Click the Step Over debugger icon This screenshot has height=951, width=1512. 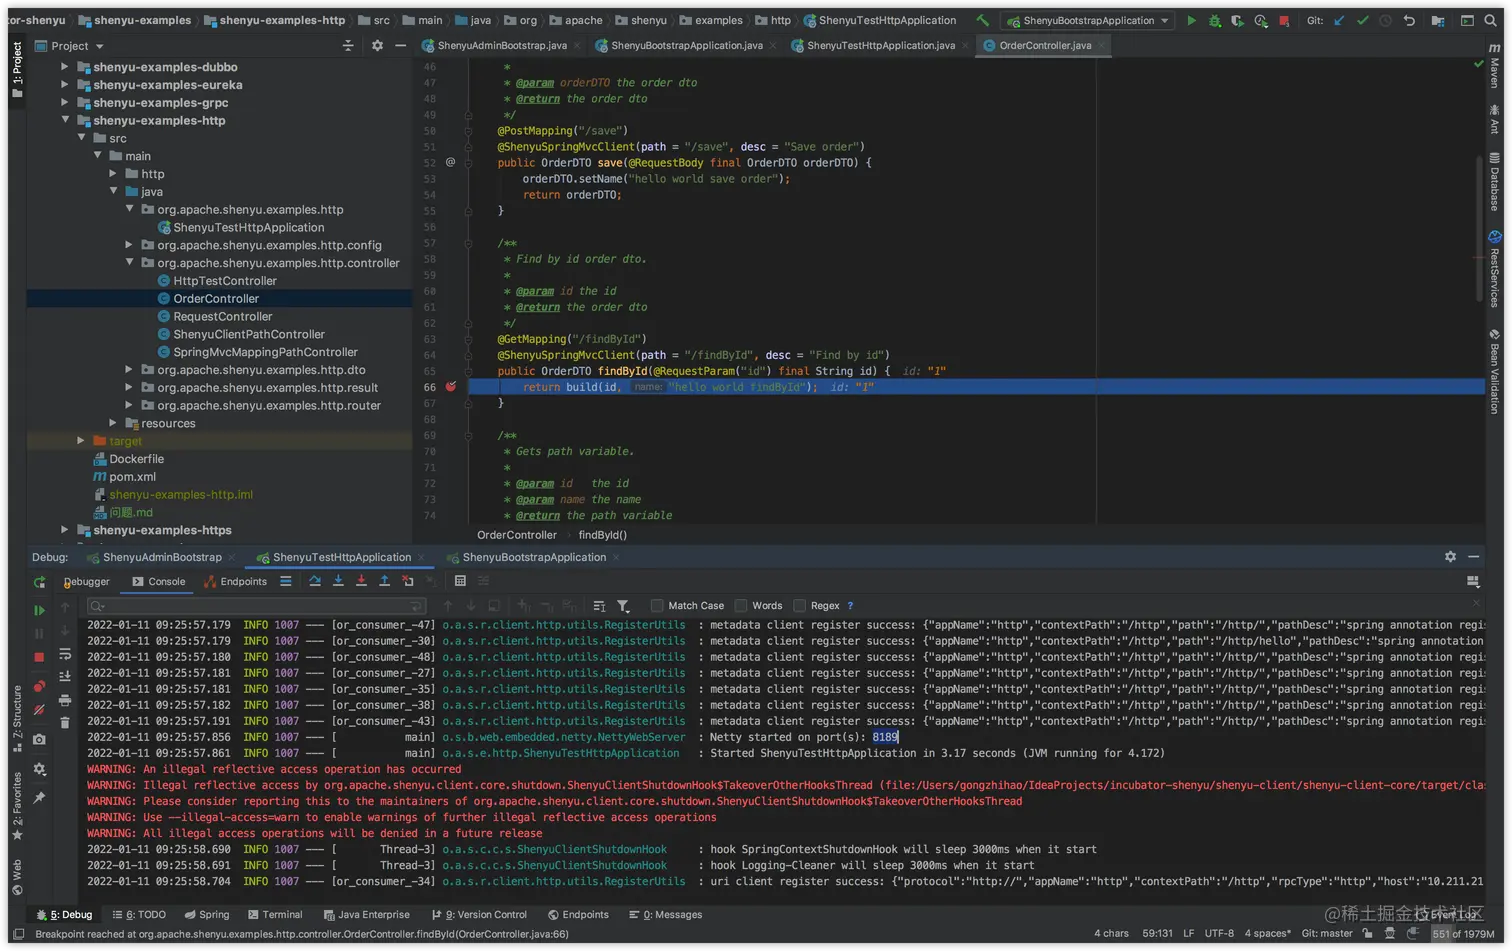coord(315,581)
